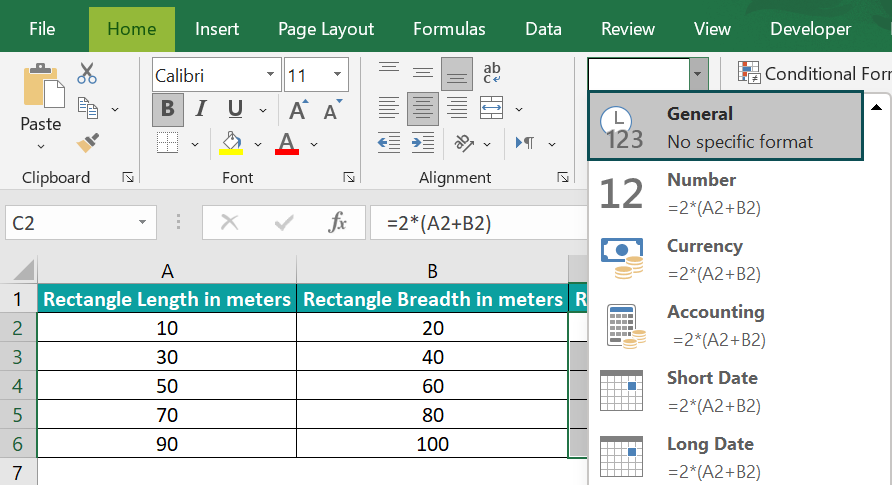Click the Insert Function fx icon
Screen dimensions: 892x485
pos(337,222)
